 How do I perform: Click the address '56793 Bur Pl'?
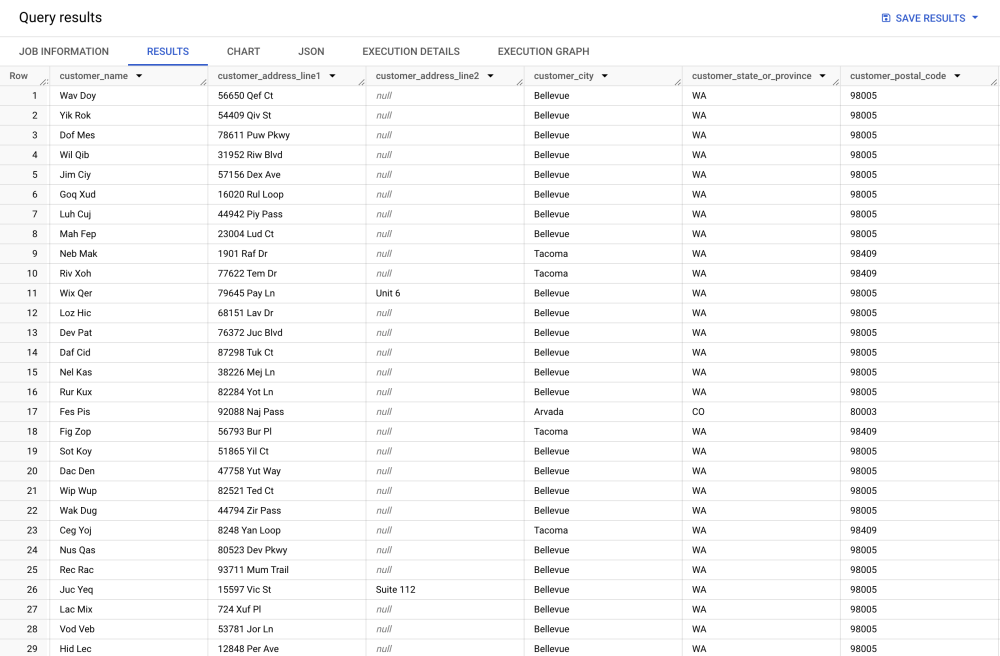pyautogui.click(x=245, y=432)
